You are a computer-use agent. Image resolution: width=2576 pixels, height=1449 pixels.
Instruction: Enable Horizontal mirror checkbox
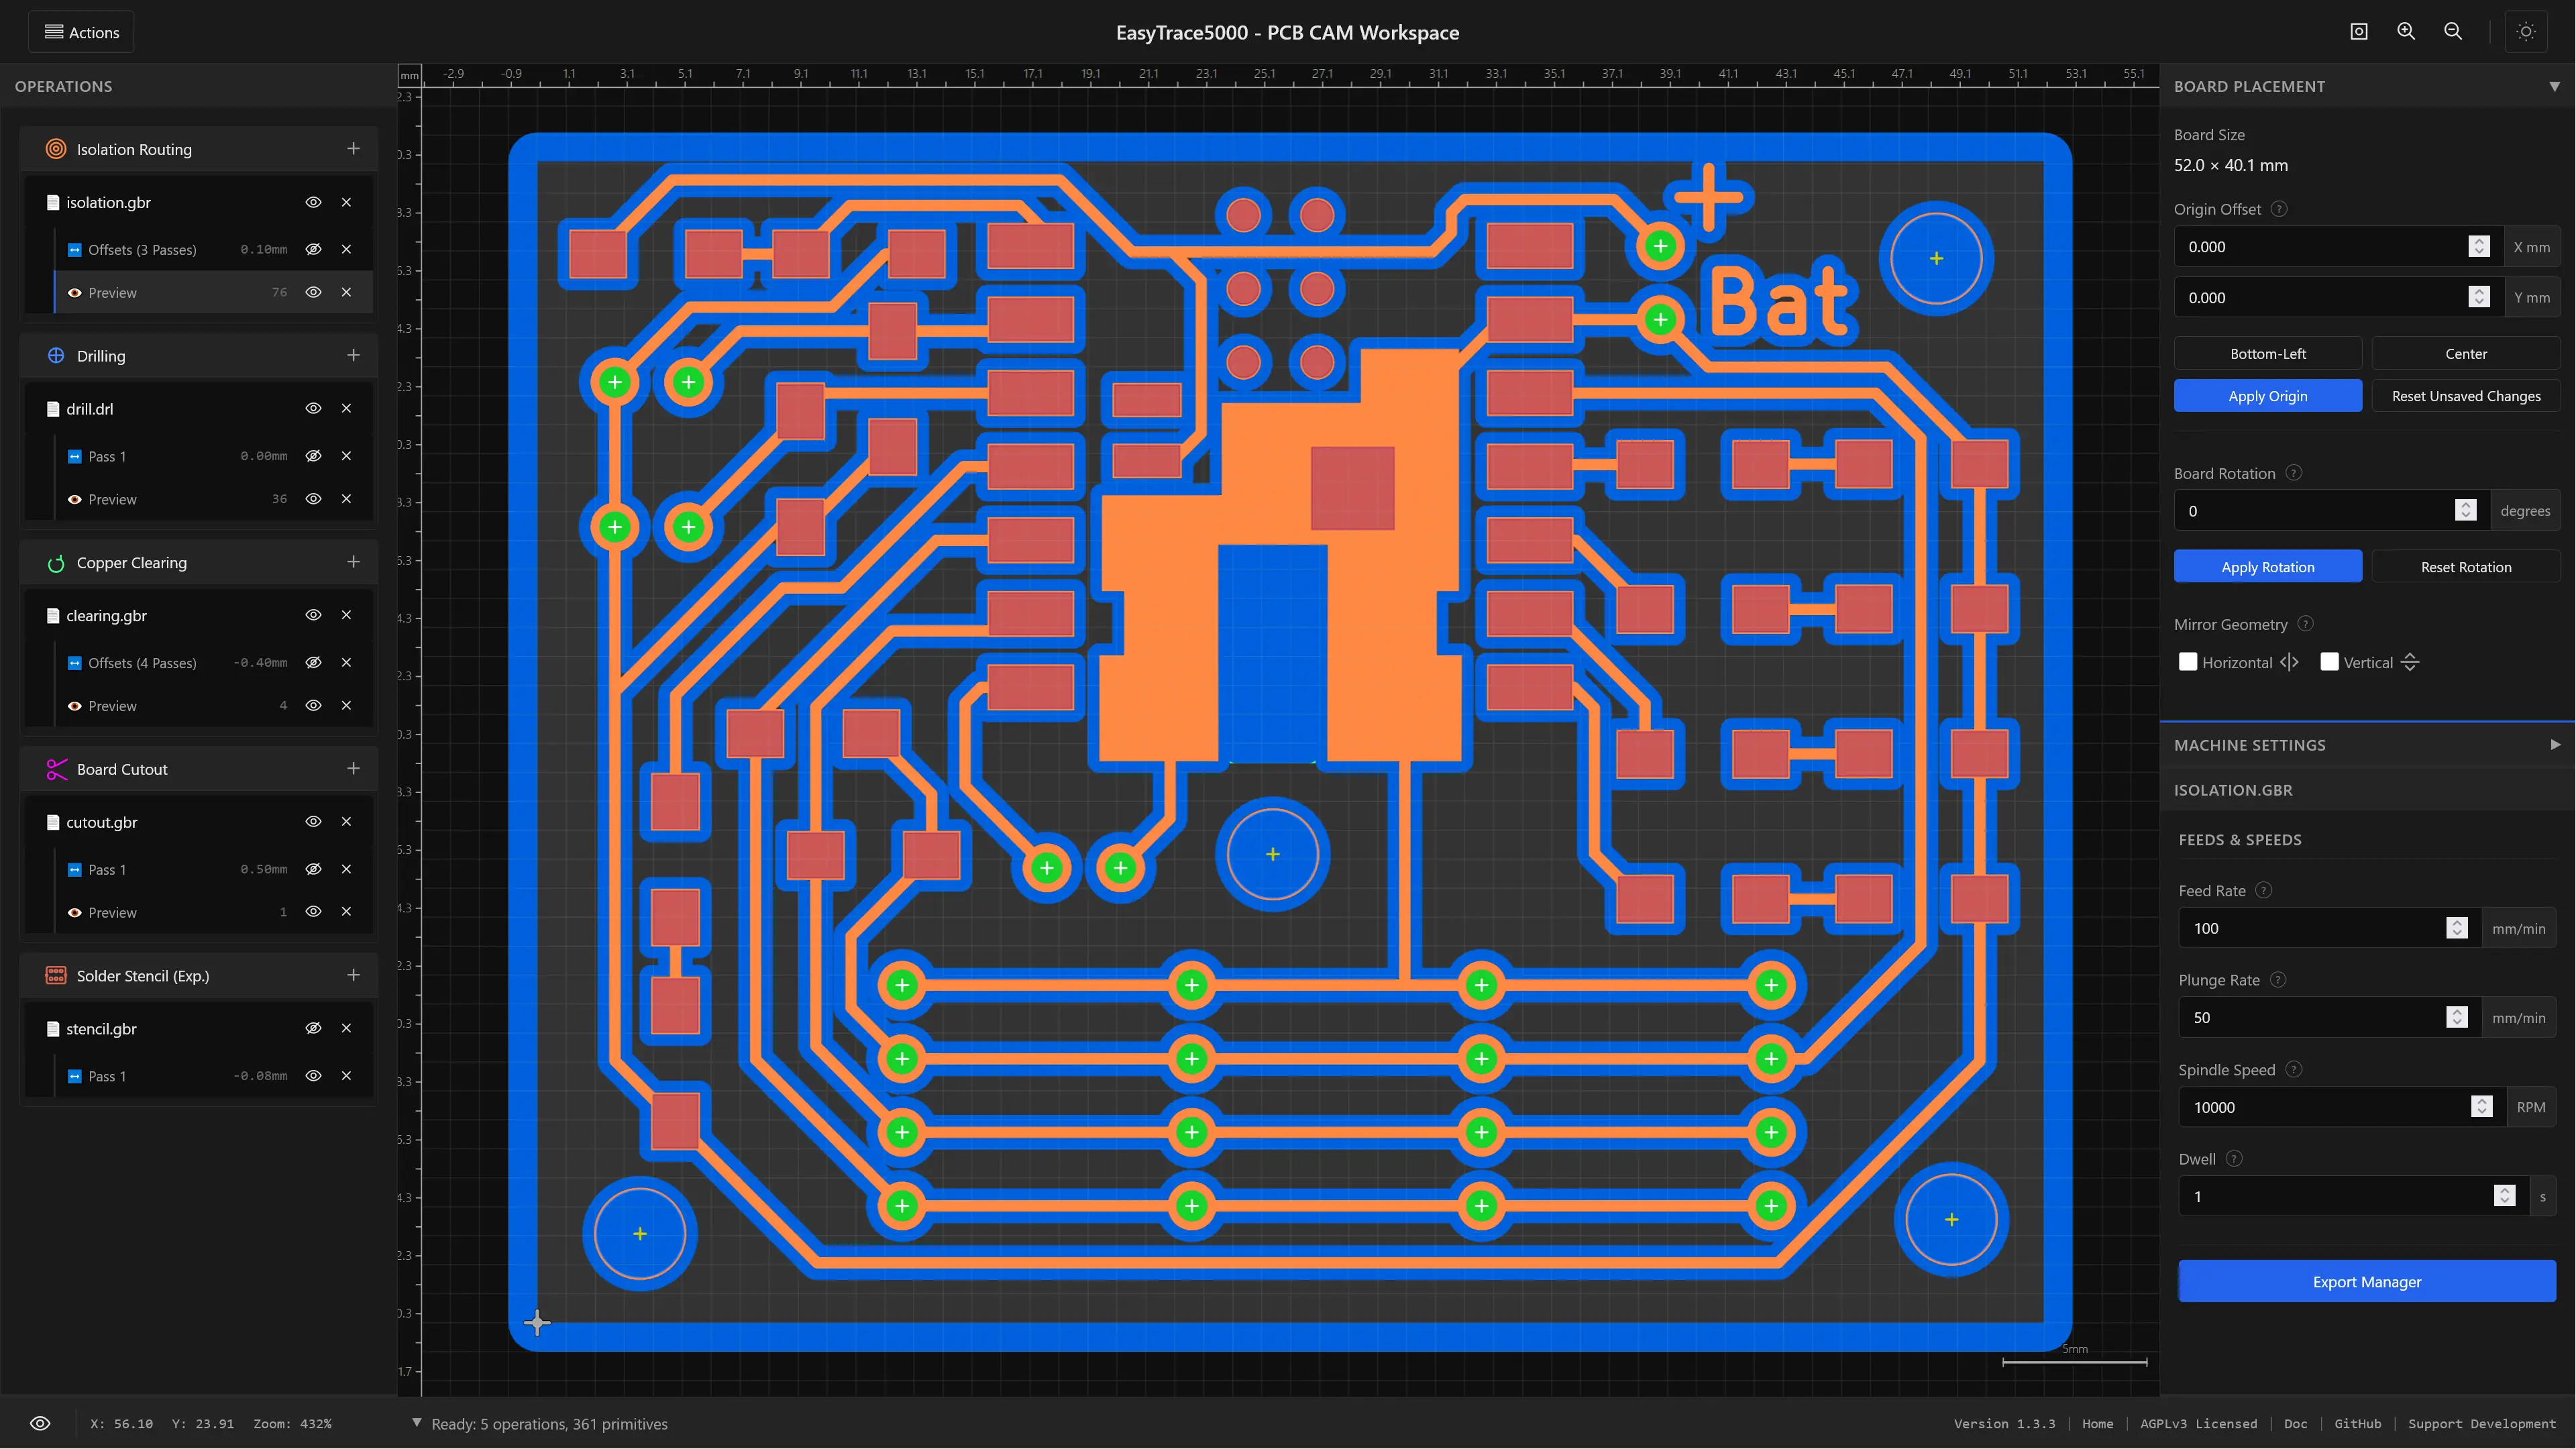[2188, 661]
